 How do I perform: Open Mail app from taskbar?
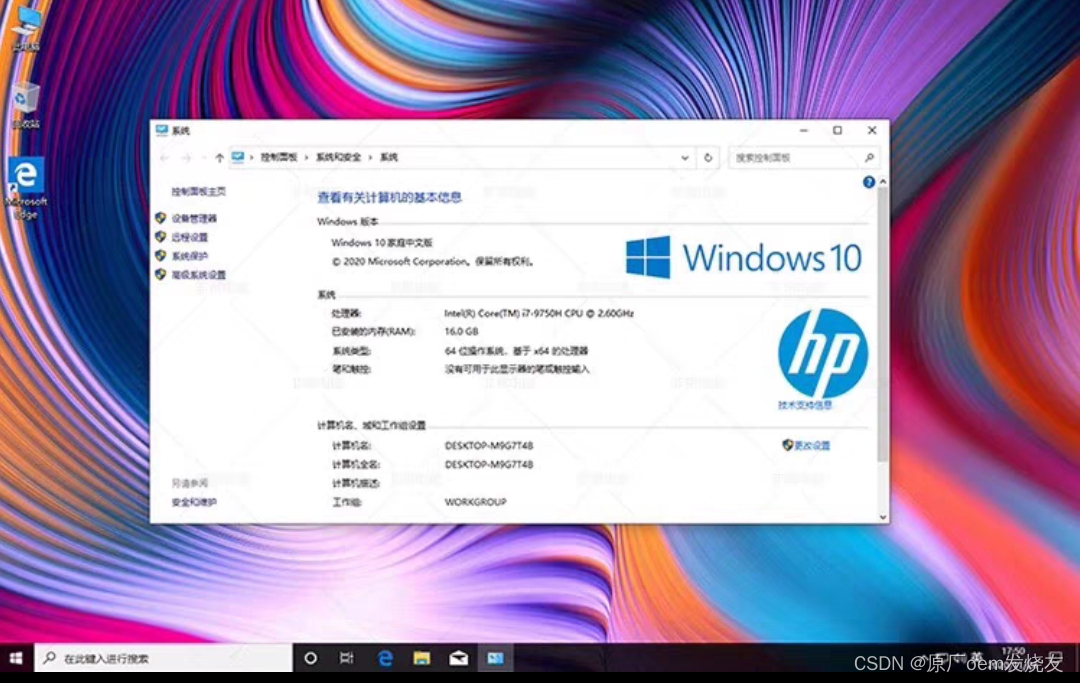(459, 658)
